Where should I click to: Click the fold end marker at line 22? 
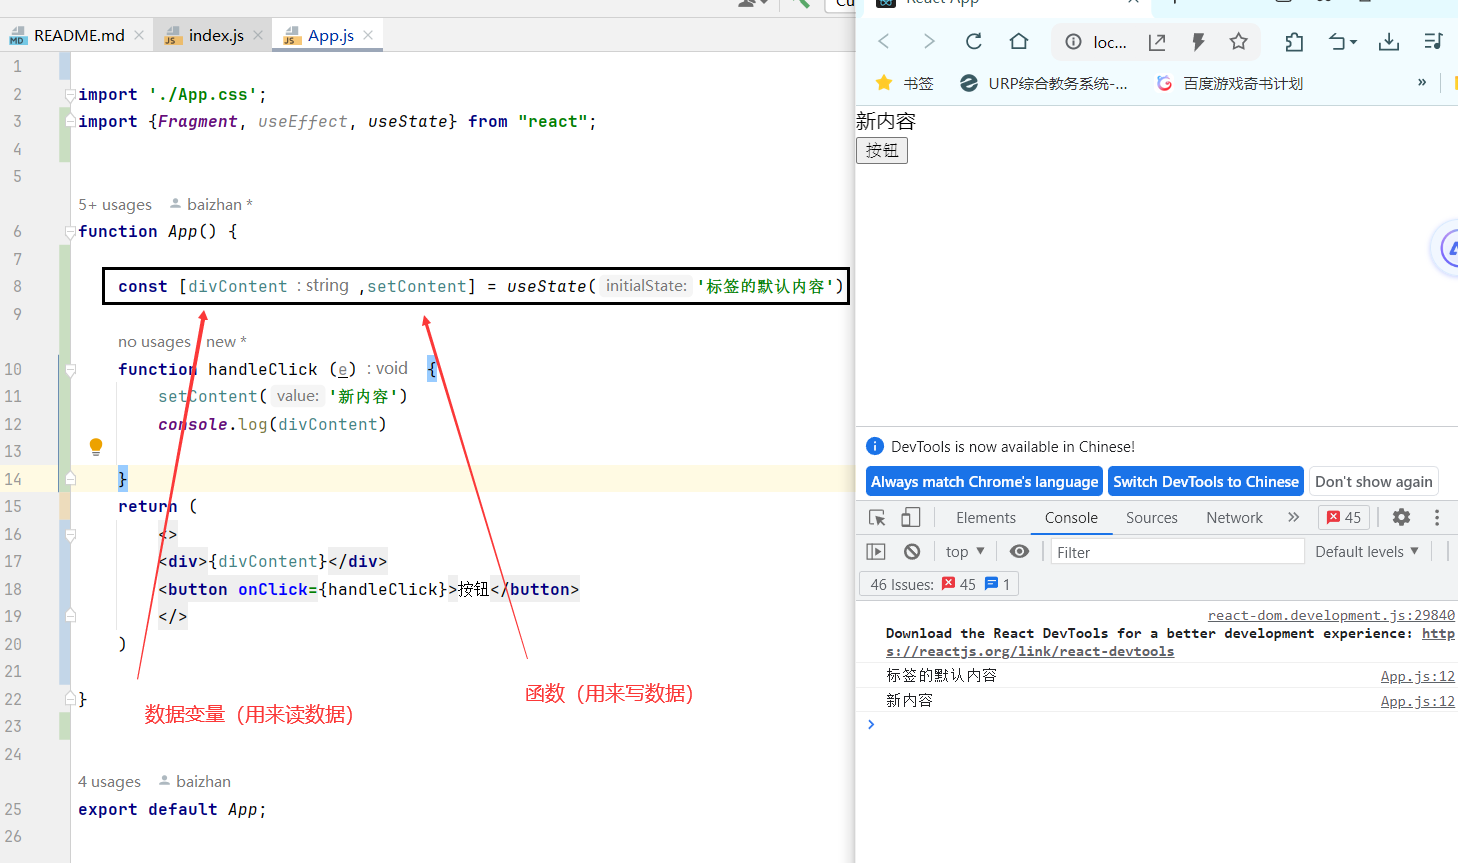(70, 698)
